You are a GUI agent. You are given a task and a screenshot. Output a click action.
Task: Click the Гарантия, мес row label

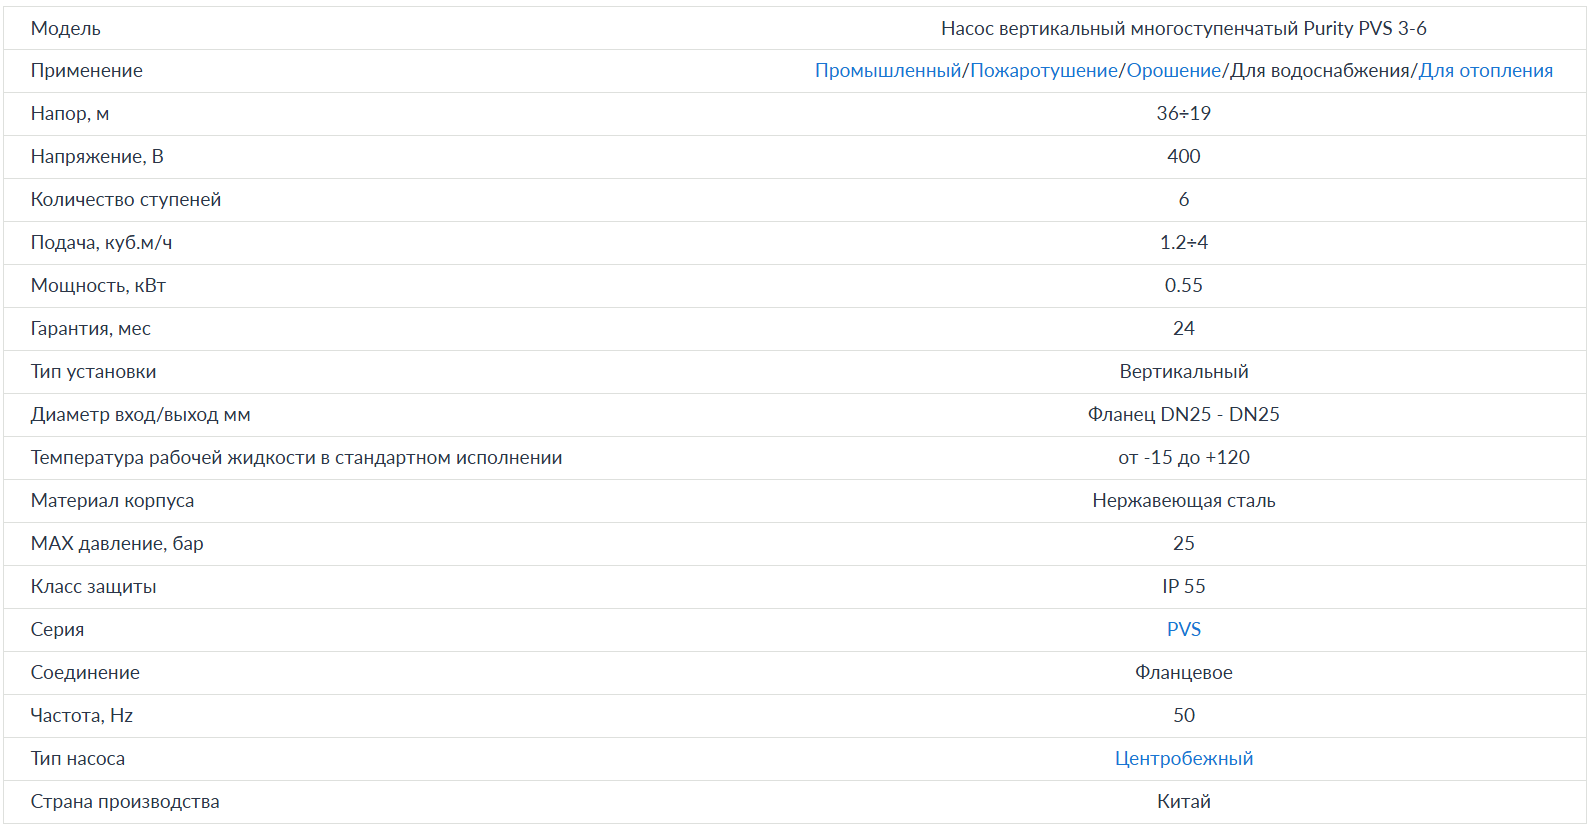[x=91, y=329]
